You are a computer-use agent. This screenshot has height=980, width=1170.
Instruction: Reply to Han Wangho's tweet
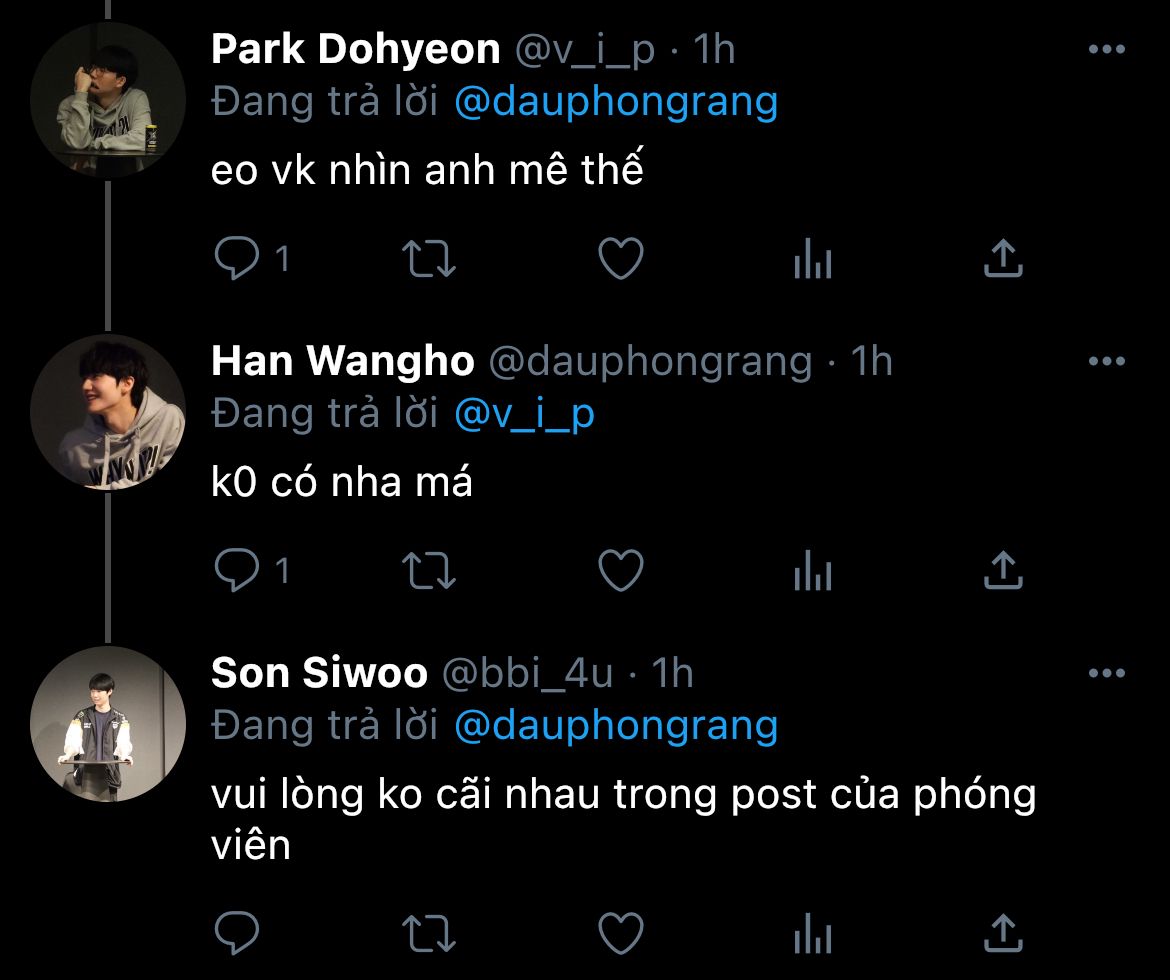[x=237, y=570]
